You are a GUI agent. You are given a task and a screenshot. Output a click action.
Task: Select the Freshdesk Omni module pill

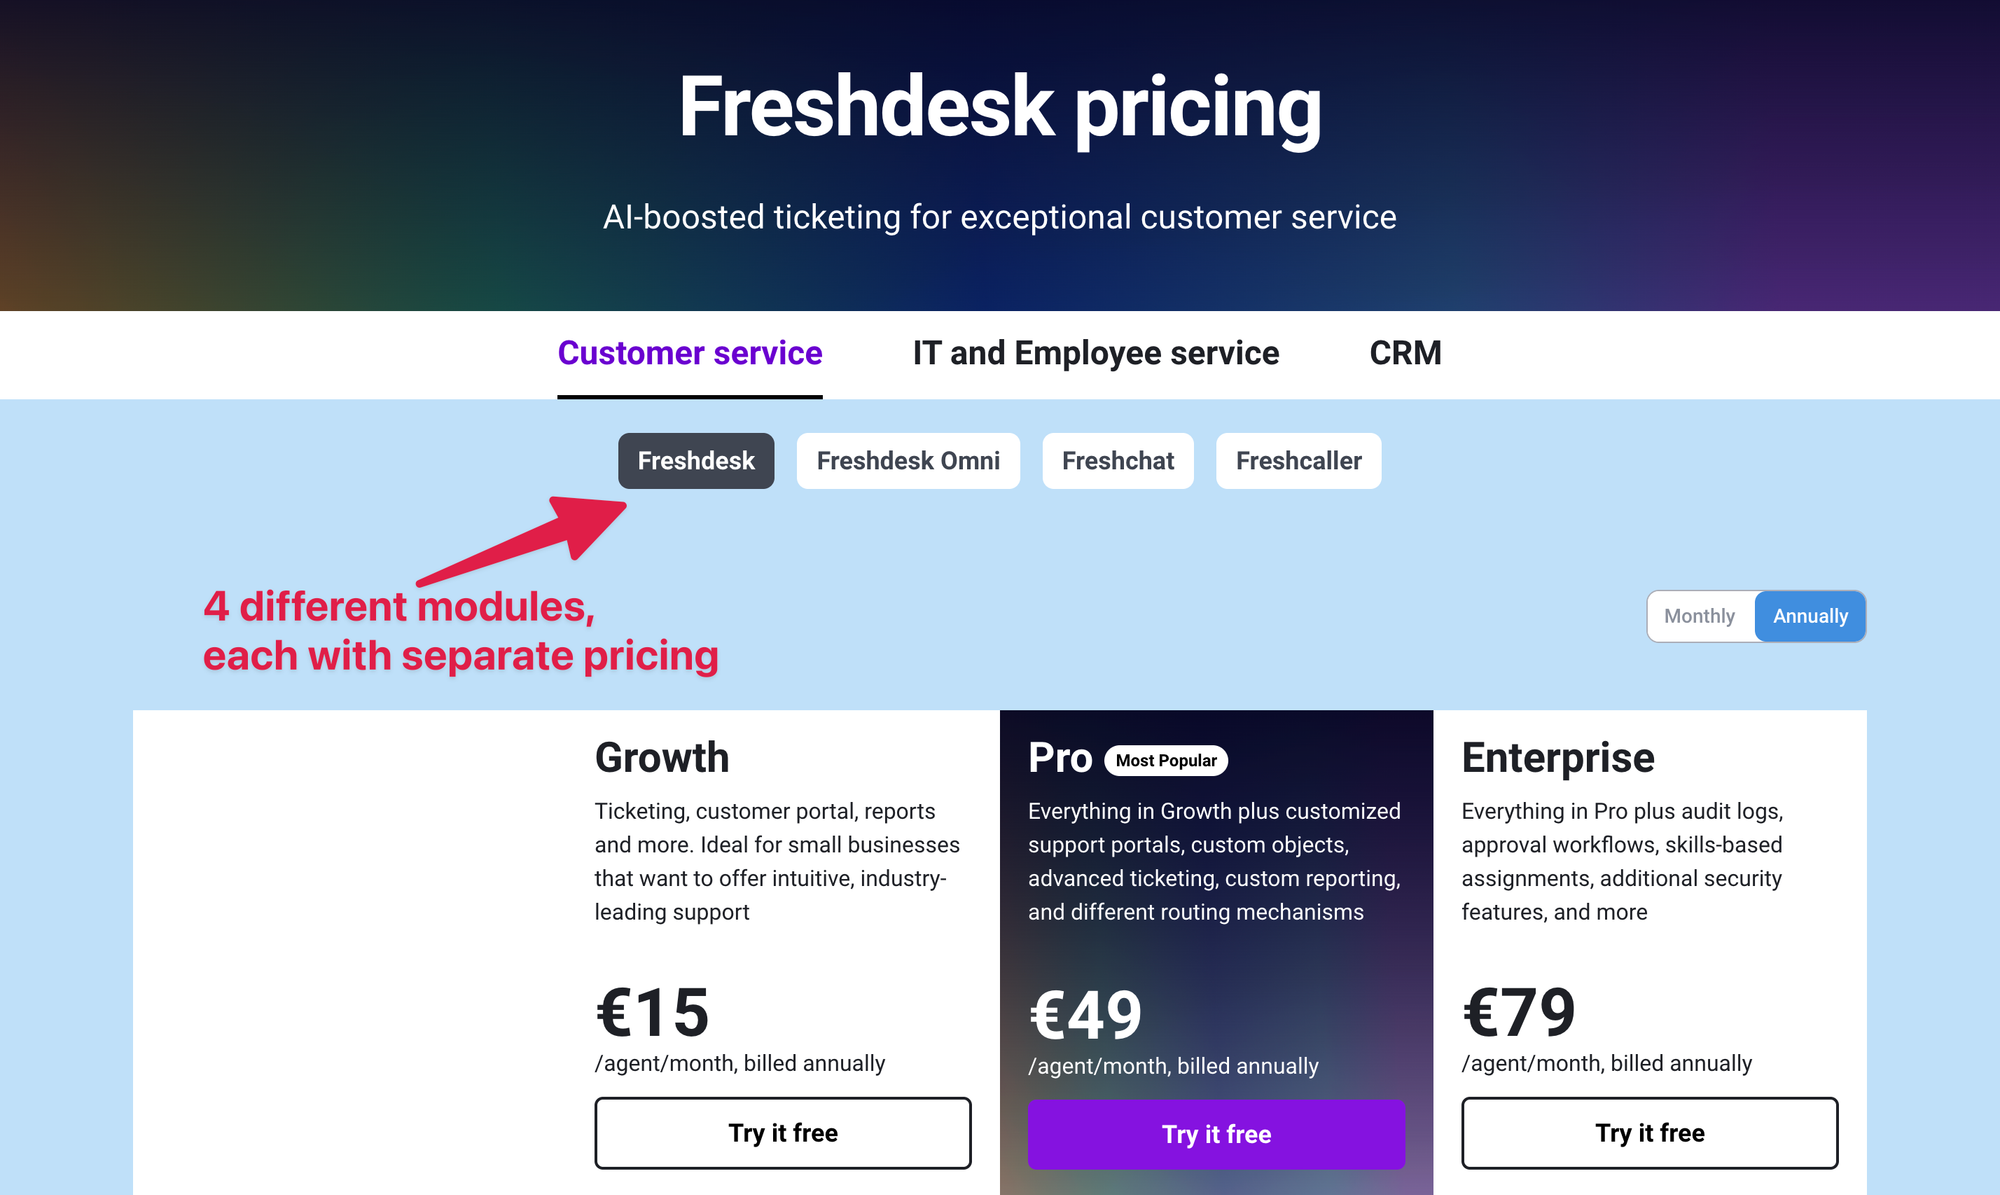click(x=907, y=461)
